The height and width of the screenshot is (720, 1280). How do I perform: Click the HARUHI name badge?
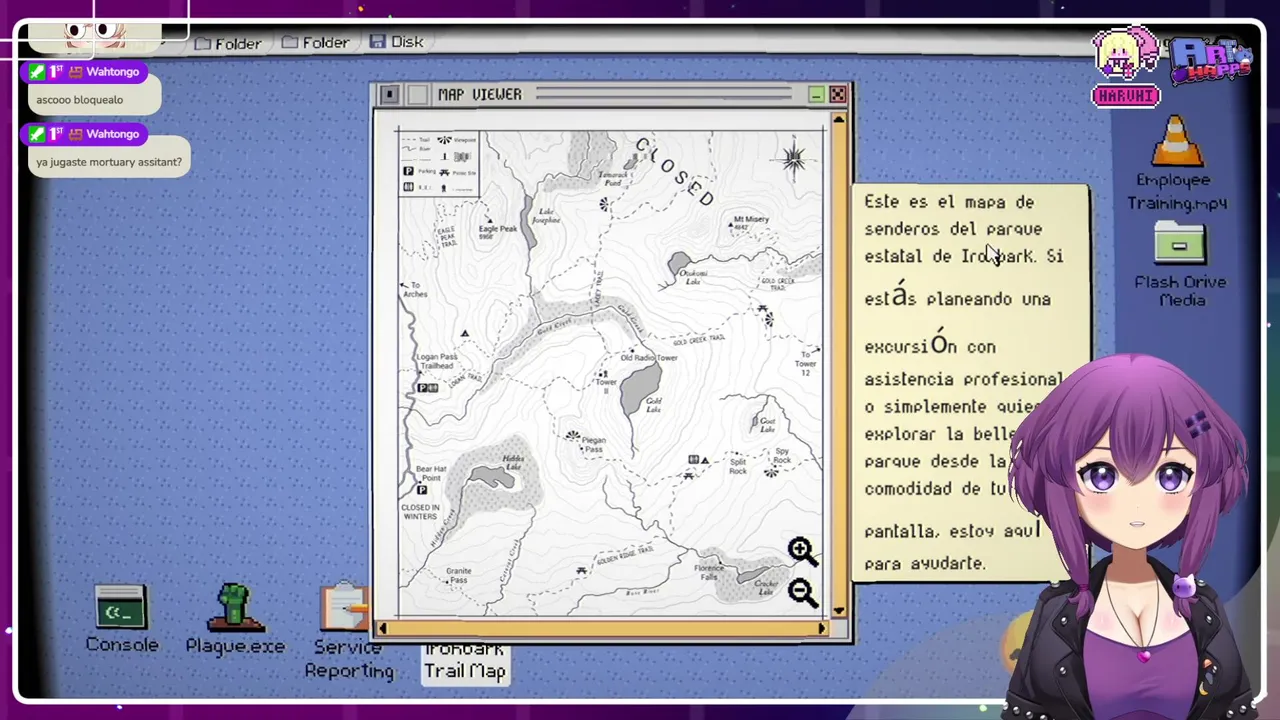pyautogui.click(x=1127, y=96)
